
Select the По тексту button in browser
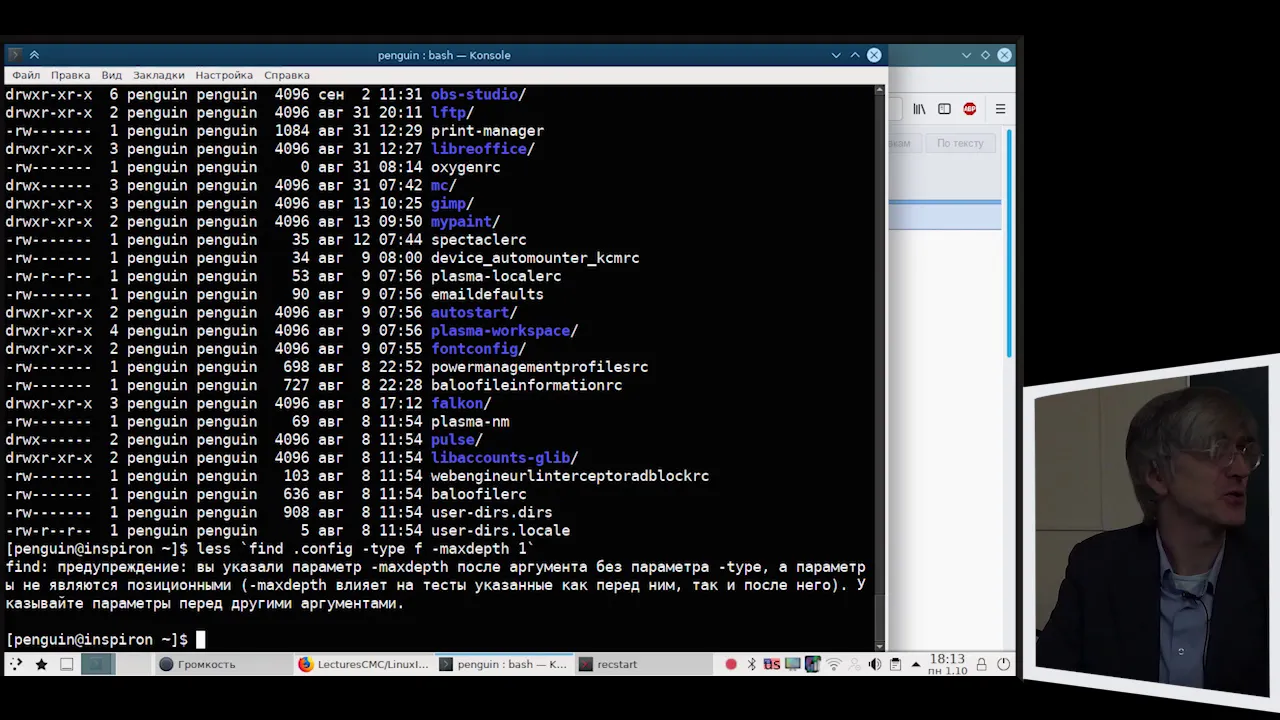[x=960, y=143]
